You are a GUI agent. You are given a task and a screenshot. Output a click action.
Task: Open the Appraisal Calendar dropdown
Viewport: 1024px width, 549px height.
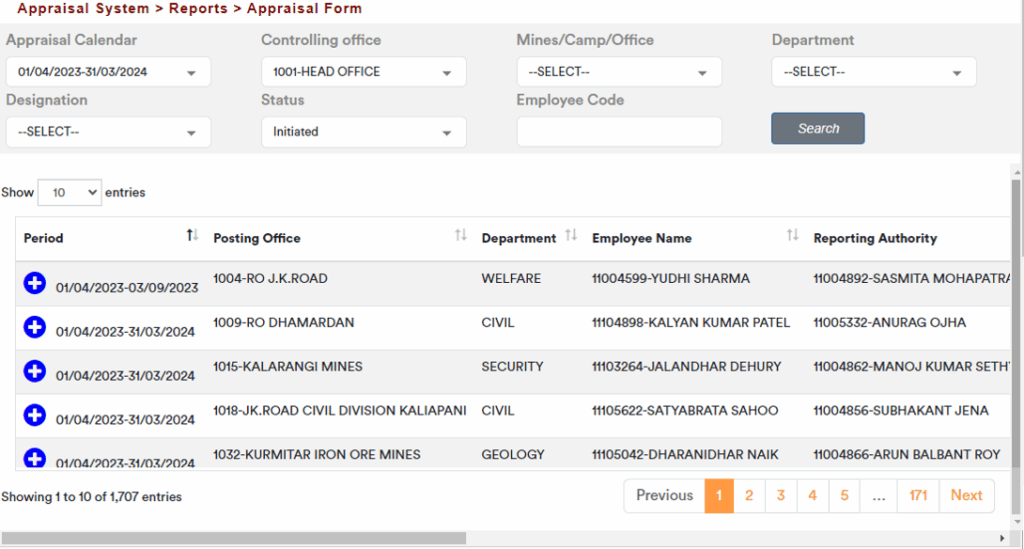[x=108, y=72]
